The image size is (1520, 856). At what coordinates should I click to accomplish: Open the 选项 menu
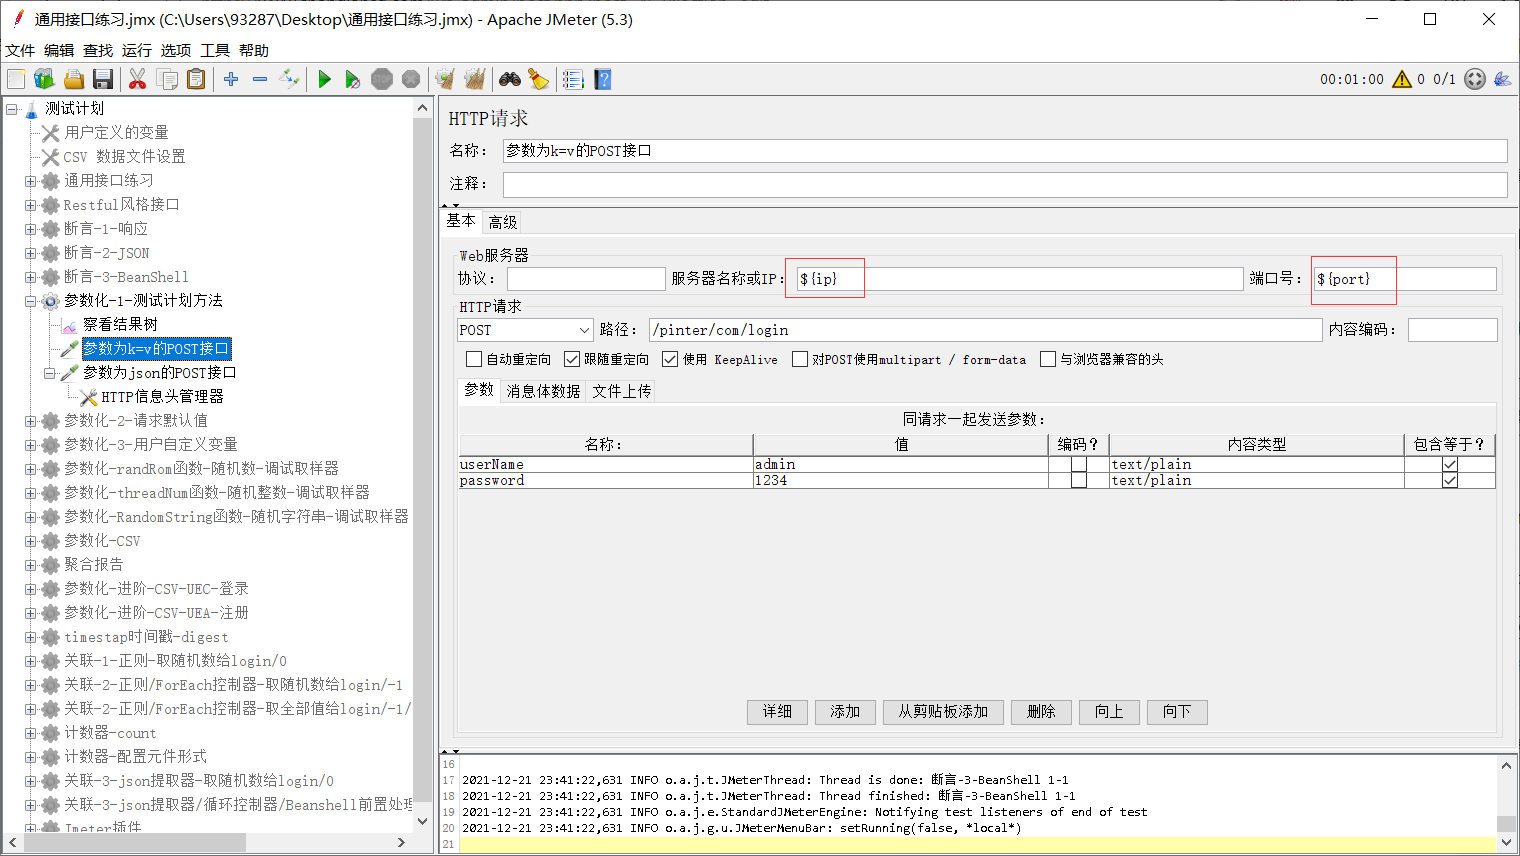pyautogui.click(x=176, y=50)
